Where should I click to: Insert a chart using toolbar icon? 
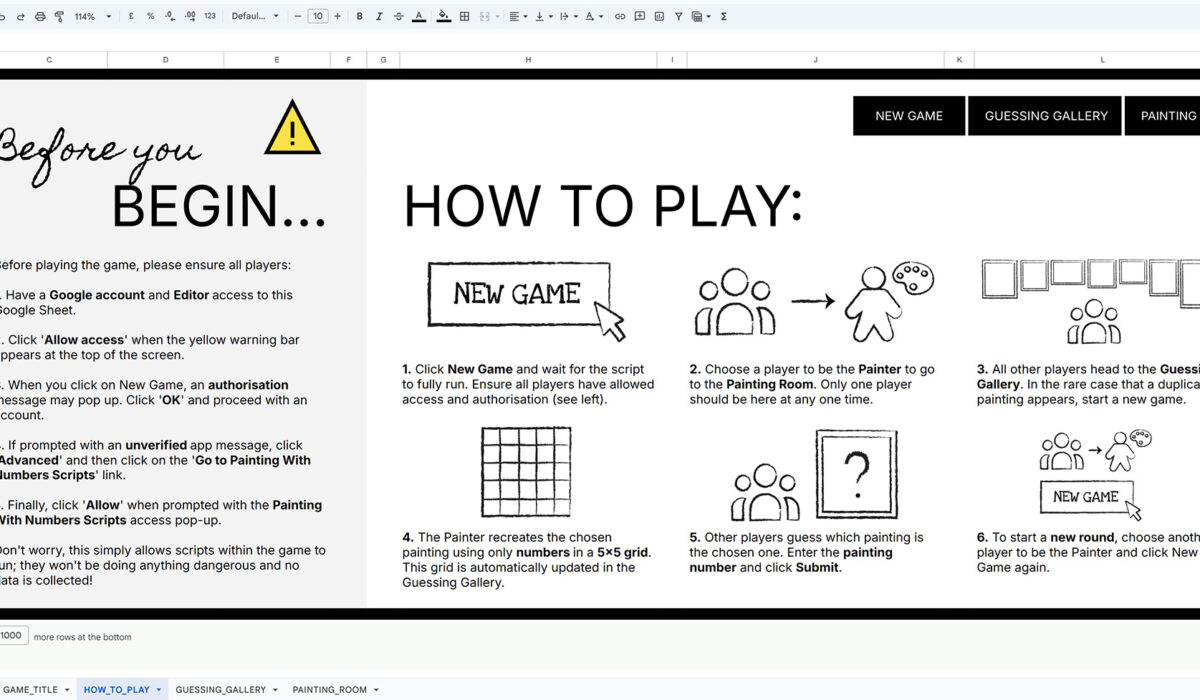tap(659, 17)
